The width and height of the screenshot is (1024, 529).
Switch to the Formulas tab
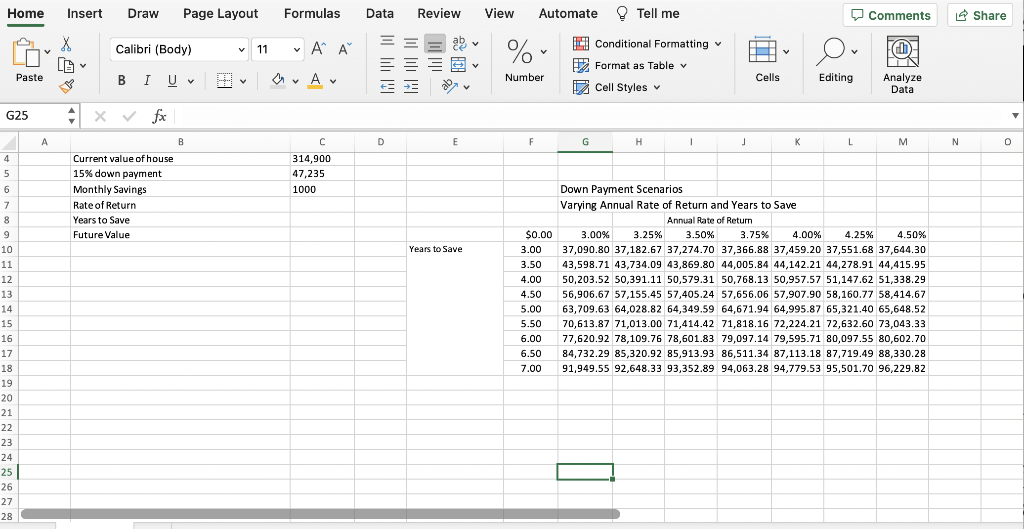312,14
